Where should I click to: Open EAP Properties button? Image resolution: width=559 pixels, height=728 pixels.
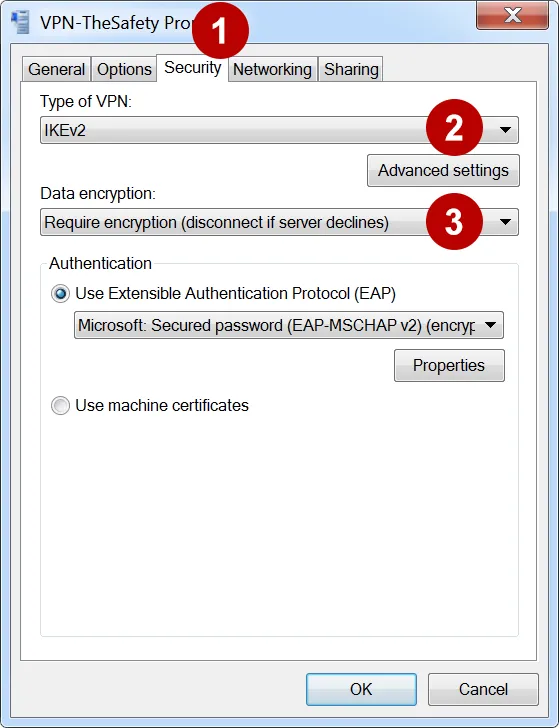tap(449, 365)
